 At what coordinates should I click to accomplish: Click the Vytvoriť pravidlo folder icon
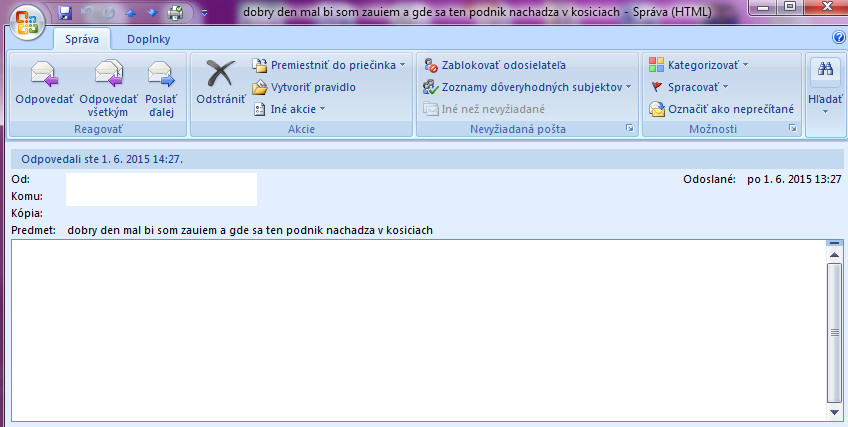click(x=260, y=87)
